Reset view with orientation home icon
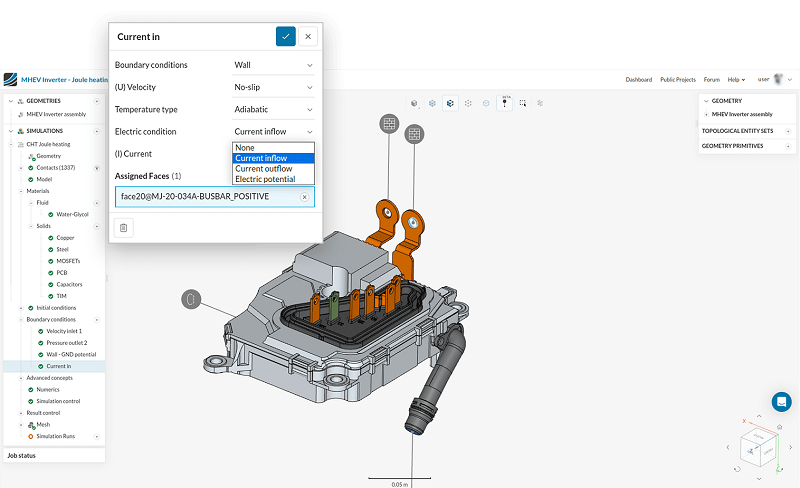800x488 pixels. point(780,427)
